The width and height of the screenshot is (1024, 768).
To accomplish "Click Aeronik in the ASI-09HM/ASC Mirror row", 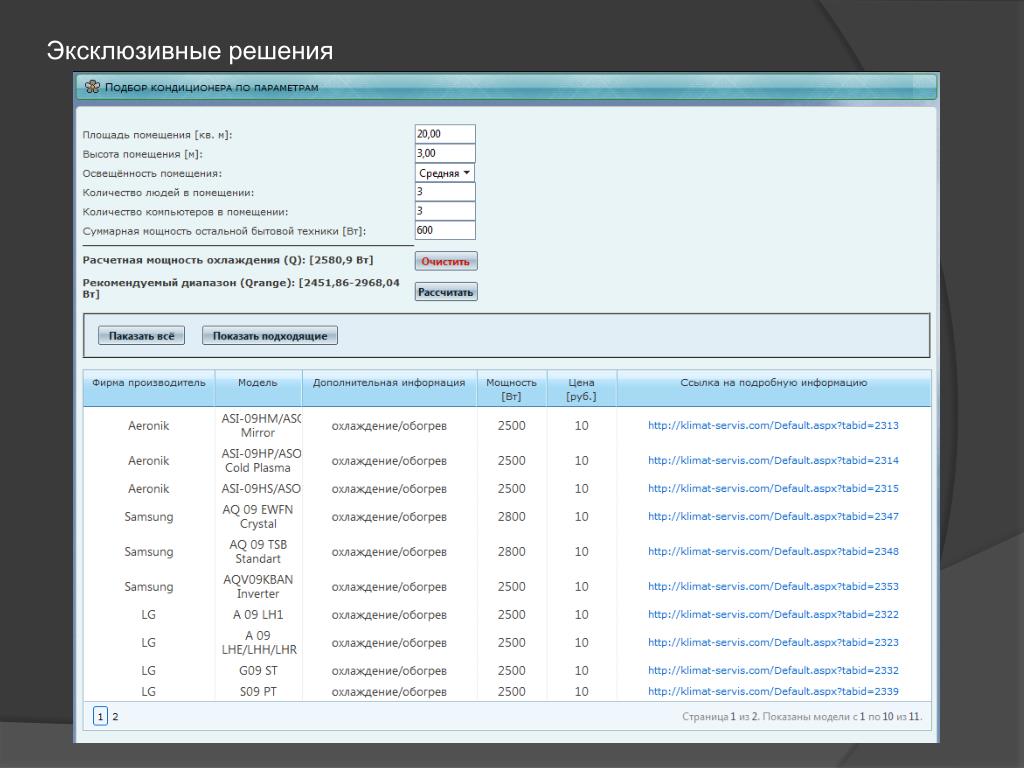I will pos(149,426).
